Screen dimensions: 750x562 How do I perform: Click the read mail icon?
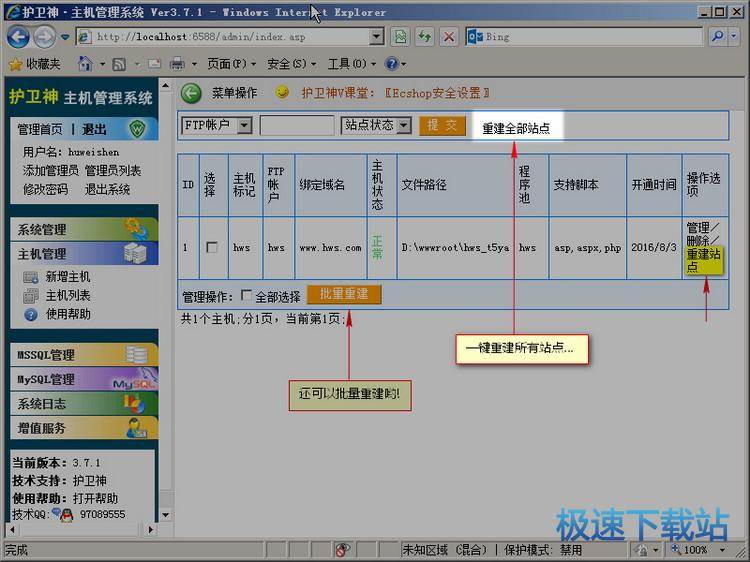154,64
